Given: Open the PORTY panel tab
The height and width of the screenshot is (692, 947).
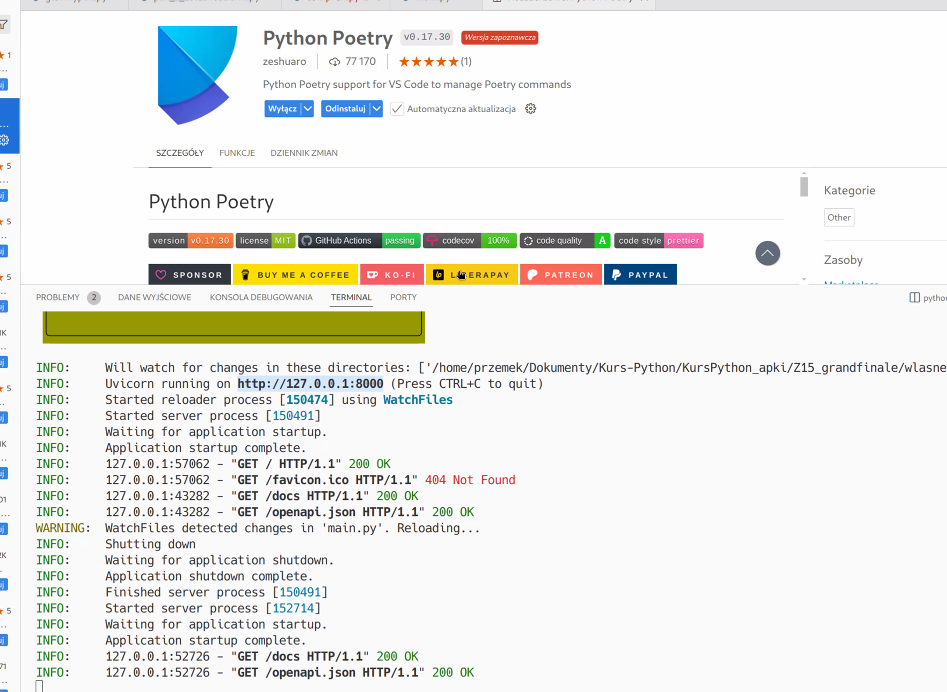Looking at the screenshot, I should 403,297.
